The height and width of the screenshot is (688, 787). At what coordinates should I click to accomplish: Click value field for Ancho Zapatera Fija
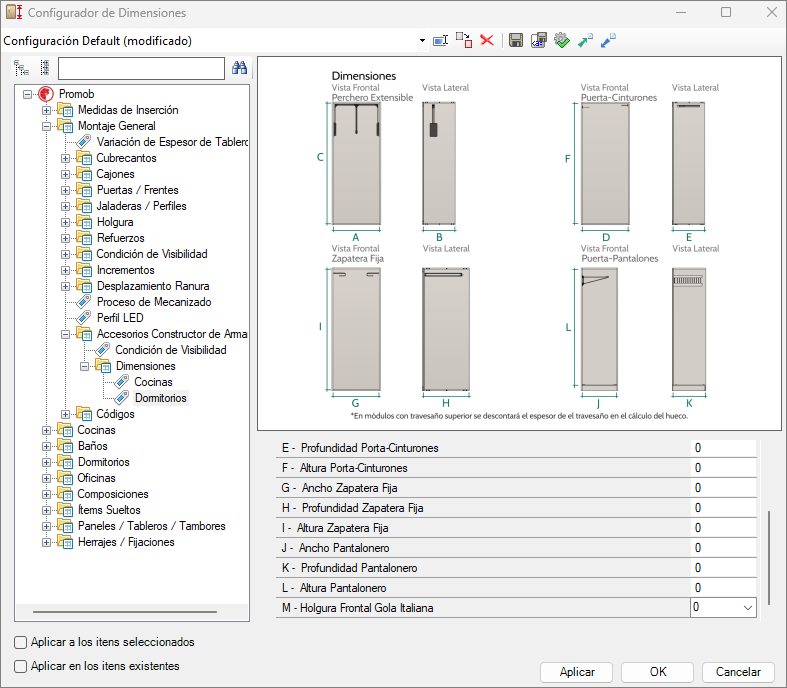click(723, 488)
